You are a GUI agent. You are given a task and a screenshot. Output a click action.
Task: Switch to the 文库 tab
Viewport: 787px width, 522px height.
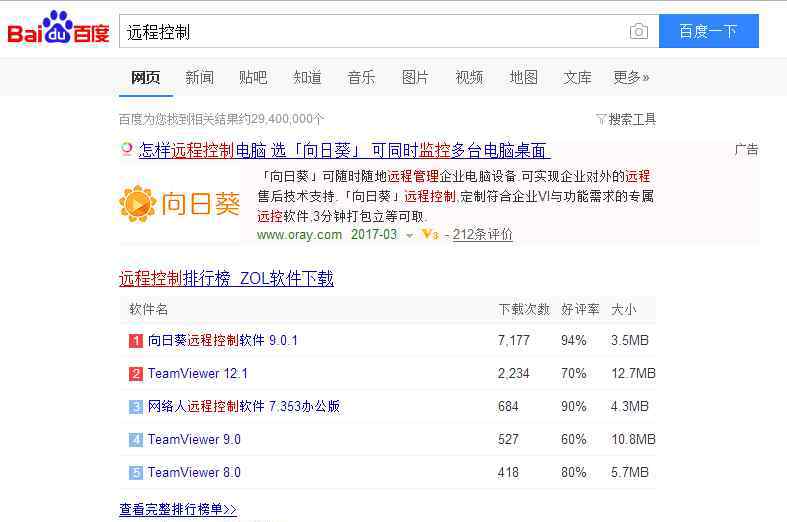click(x=577, y=77)
